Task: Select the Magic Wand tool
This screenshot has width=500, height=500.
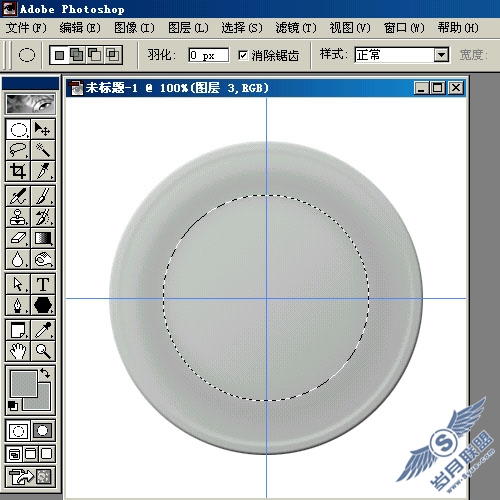Action: (43, 150)
